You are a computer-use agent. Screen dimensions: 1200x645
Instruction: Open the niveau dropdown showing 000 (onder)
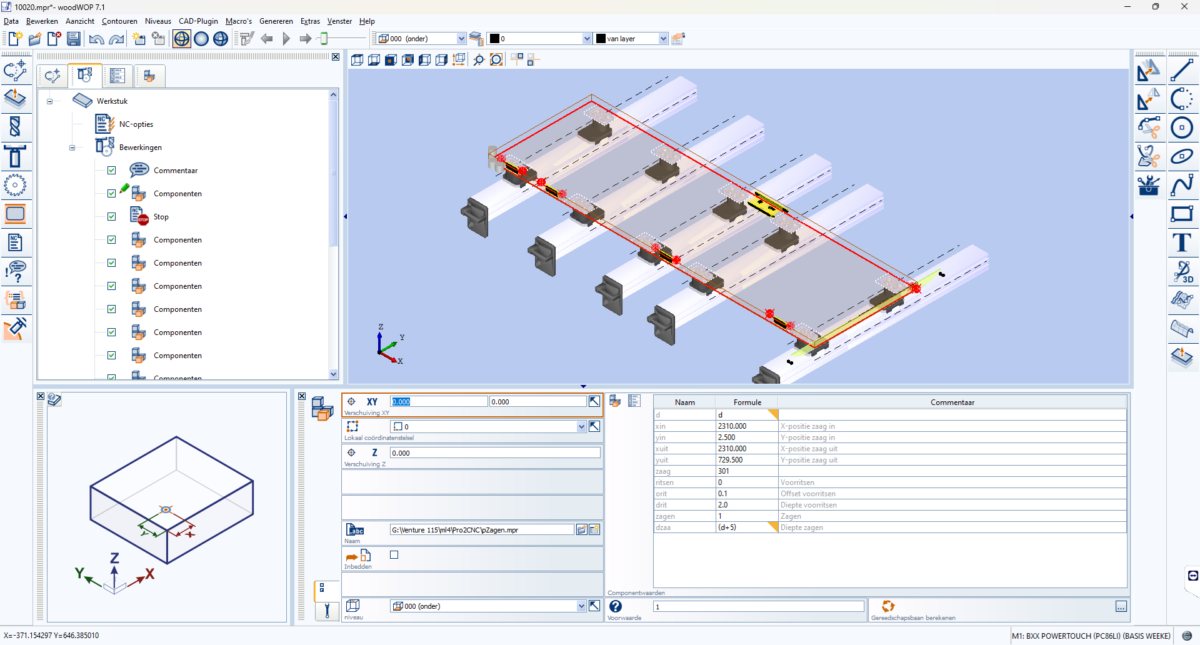pos(583,605)
